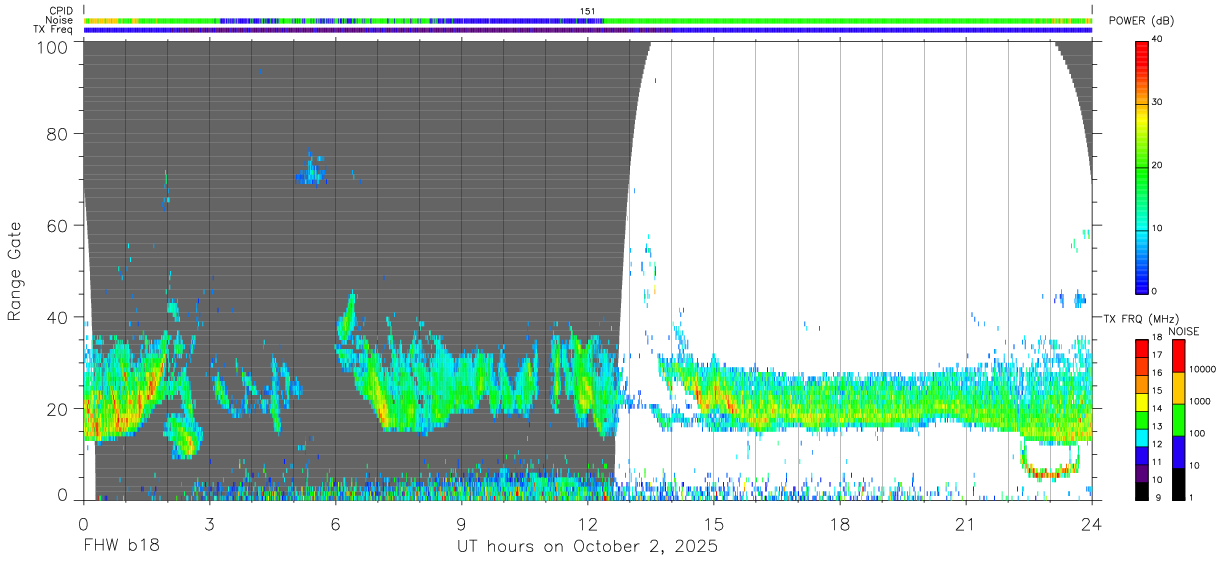Click the Noise color strip above the plot
This screenshot has height=567, width=1228.
click(587, 20)
